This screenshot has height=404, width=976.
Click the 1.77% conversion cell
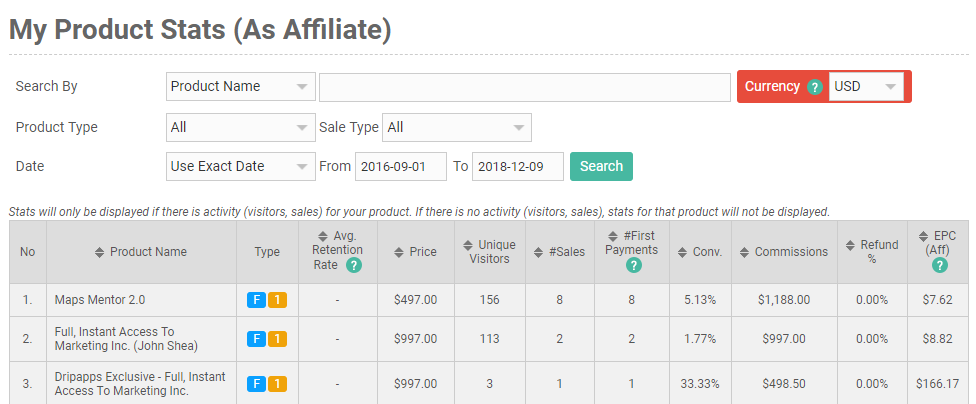coord(700,339)
